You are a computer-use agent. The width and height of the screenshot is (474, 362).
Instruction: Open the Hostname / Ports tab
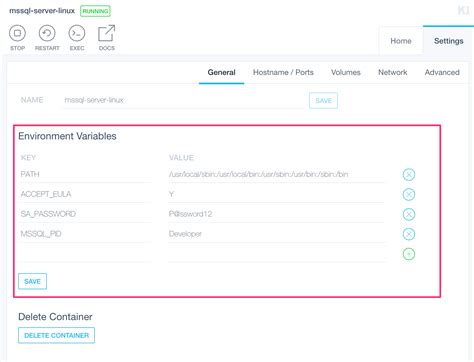click(x=283, y=72)
